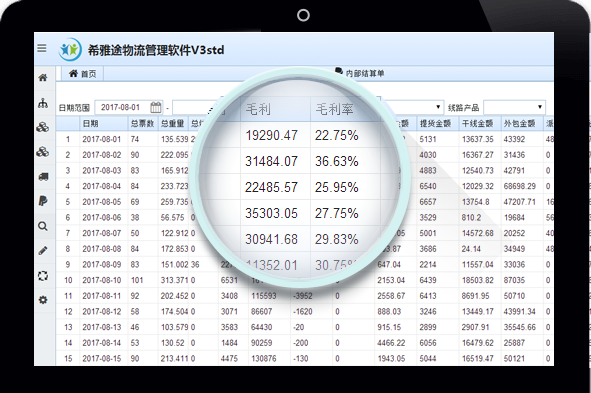The image size is (591, 393).
Task: Open calendar picker for start date
Action: point(156,107)
